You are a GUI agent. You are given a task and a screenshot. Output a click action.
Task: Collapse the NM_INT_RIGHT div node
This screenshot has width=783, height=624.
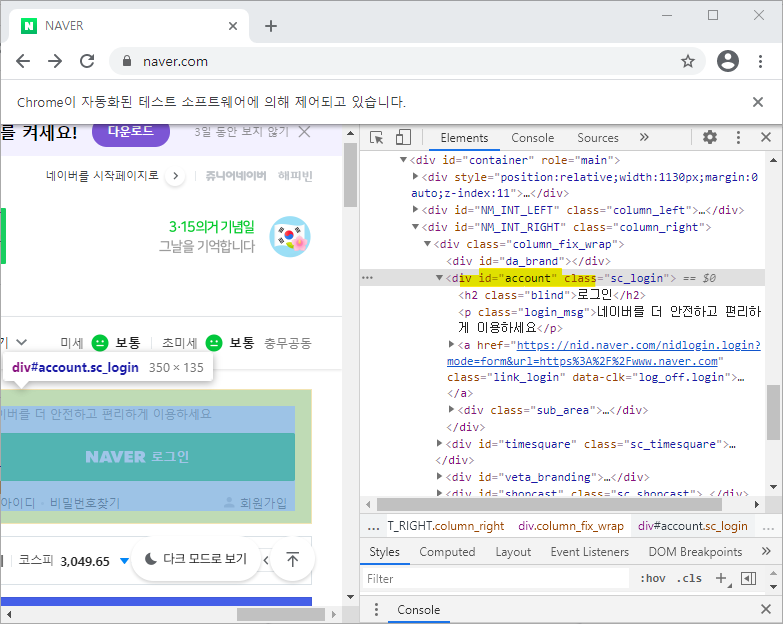(415, 227)
